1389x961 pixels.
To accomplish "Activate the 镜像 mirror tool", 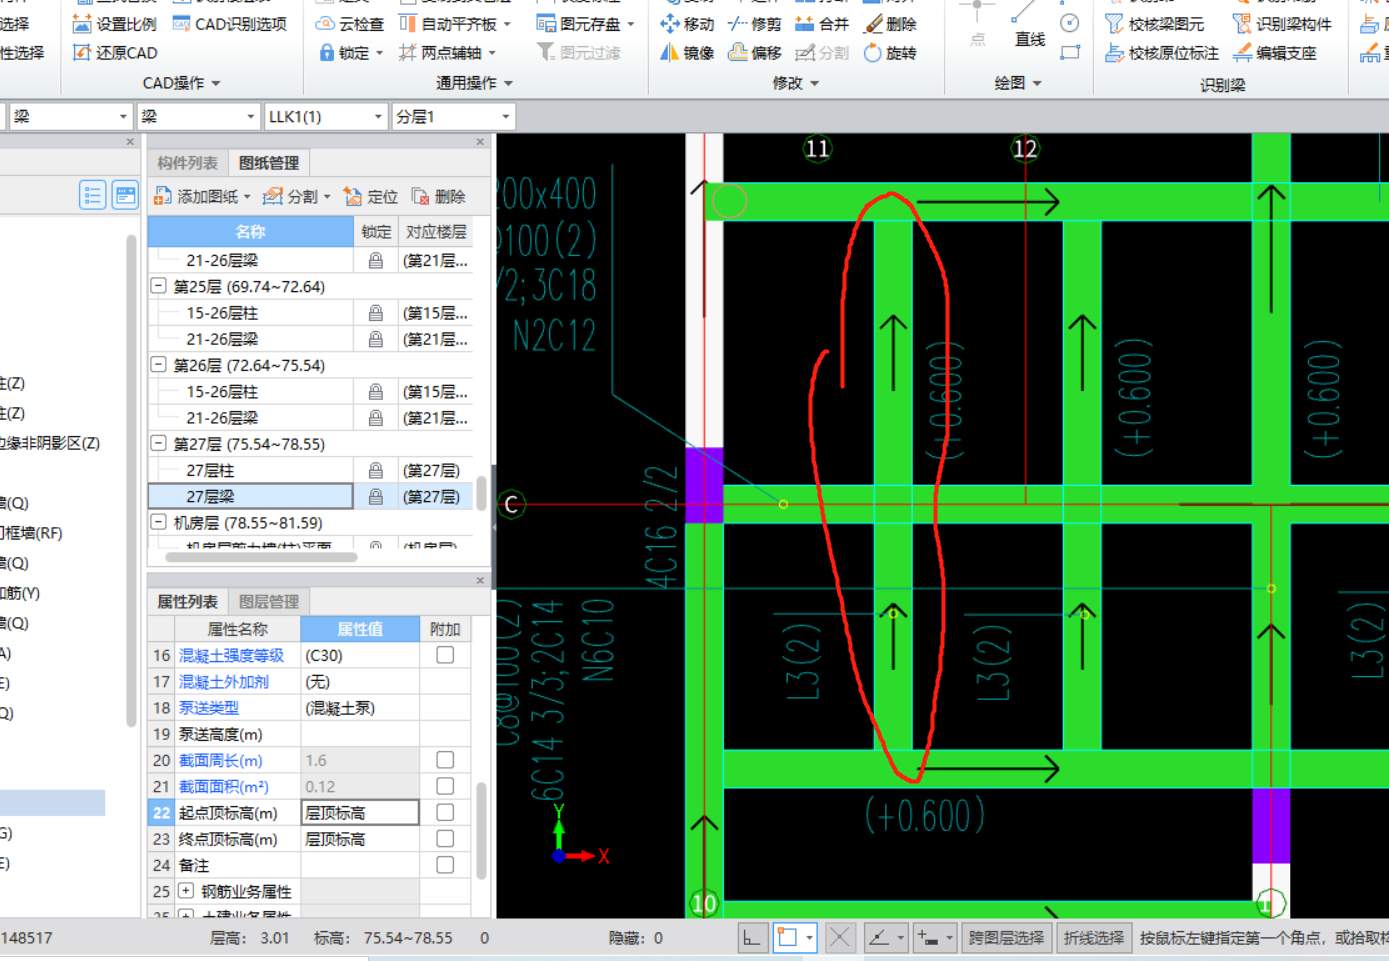I will coord(687,53).
